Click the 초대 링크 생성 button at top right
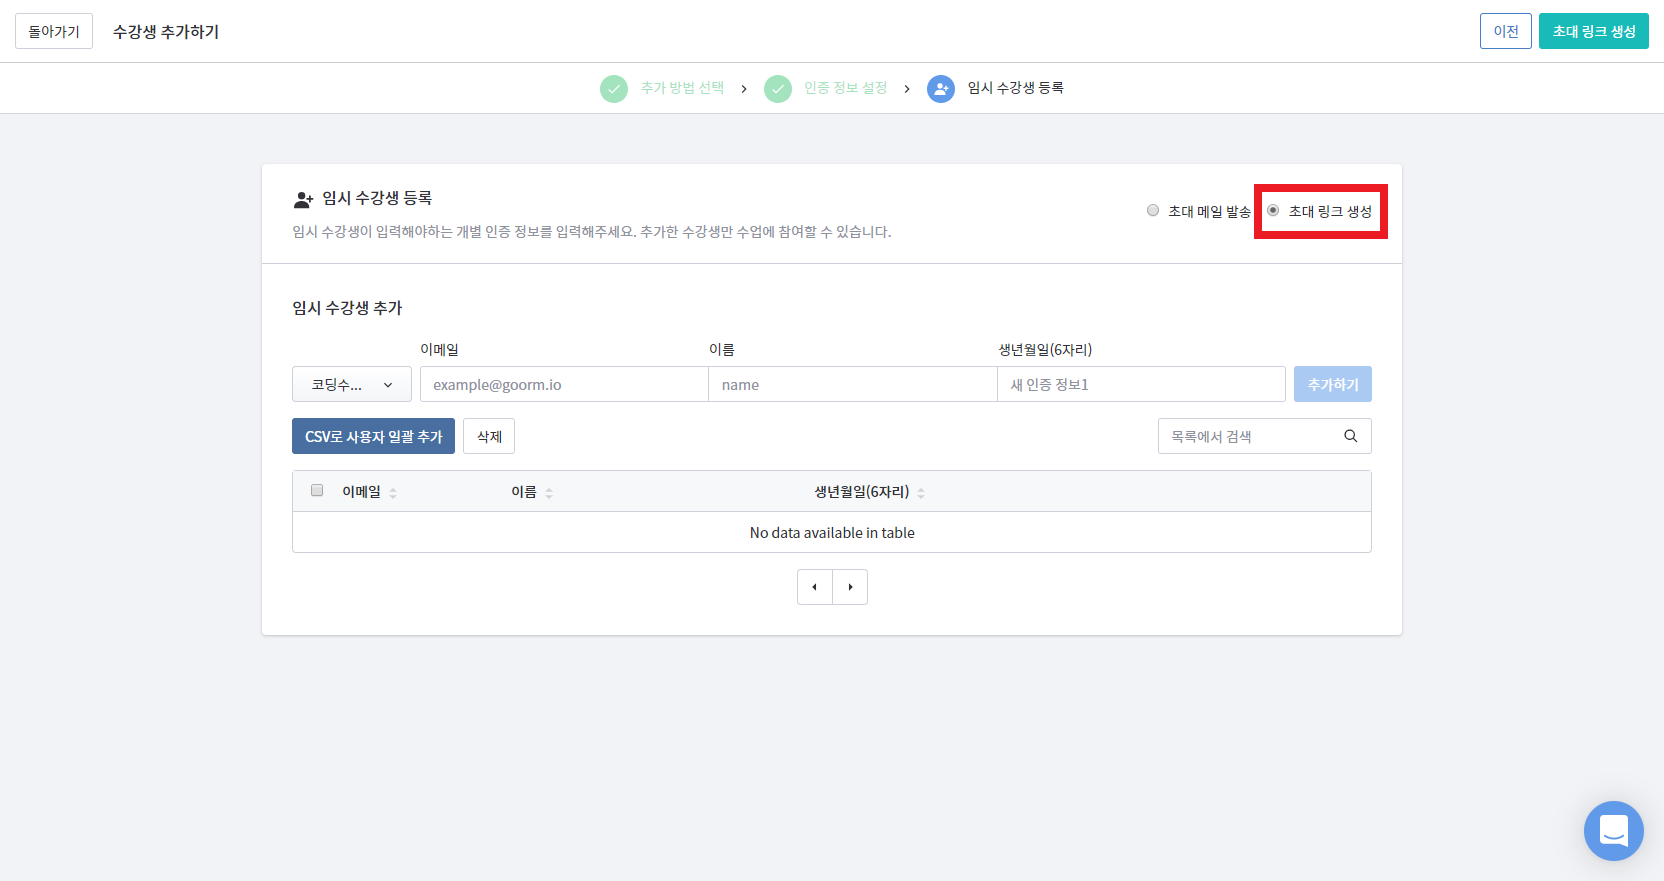The width and height of the screenshot is (1664, 881). (1593, 31)
